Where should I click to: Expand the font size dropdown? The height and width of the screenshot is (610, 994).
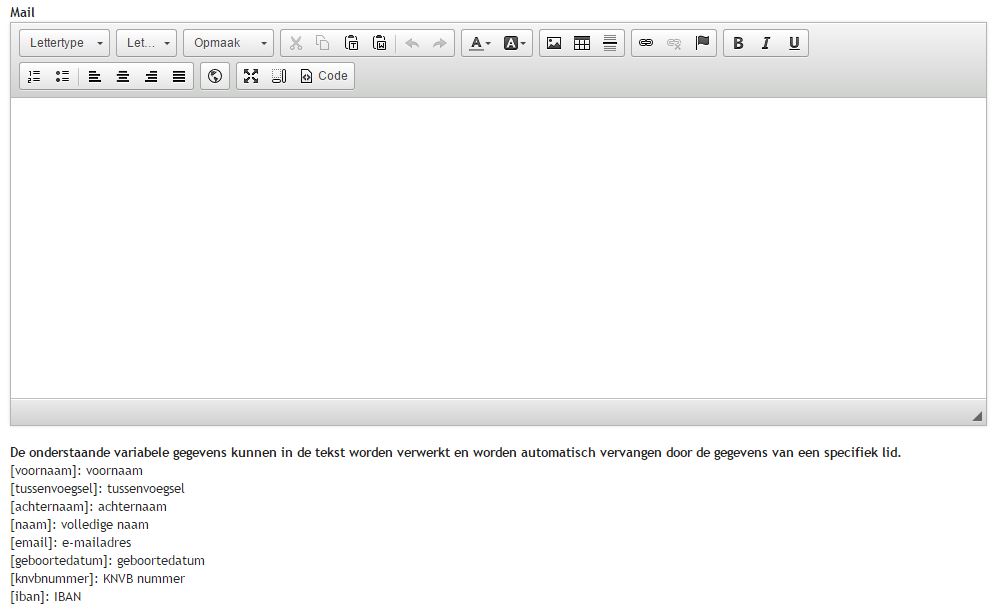(x=146, y=43)
